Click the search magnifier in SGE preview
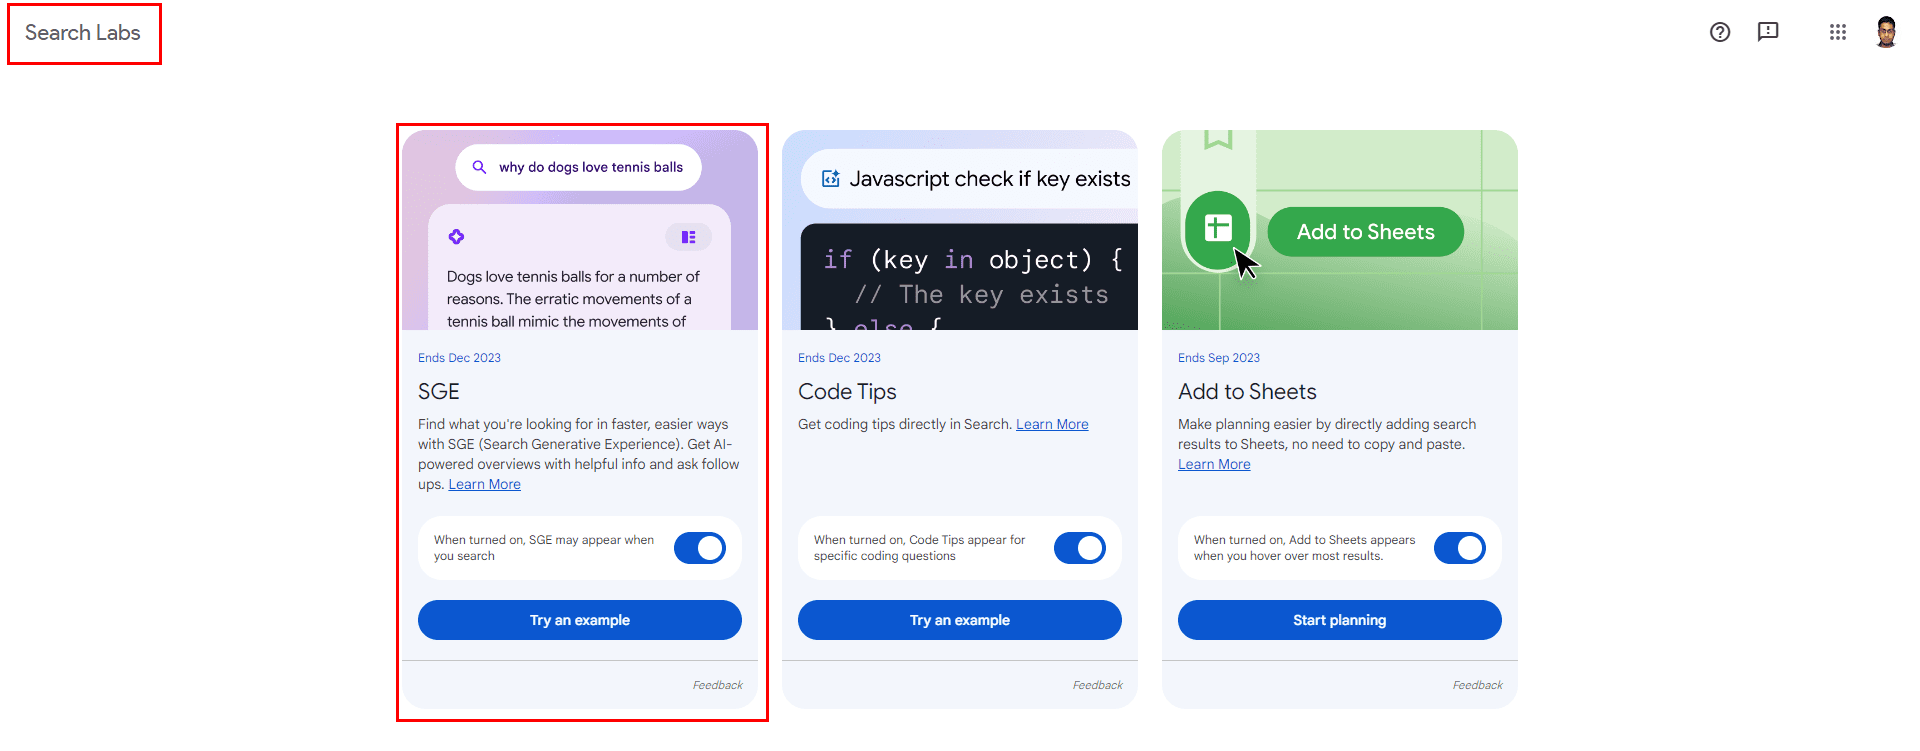 click(x=480, y=167)
